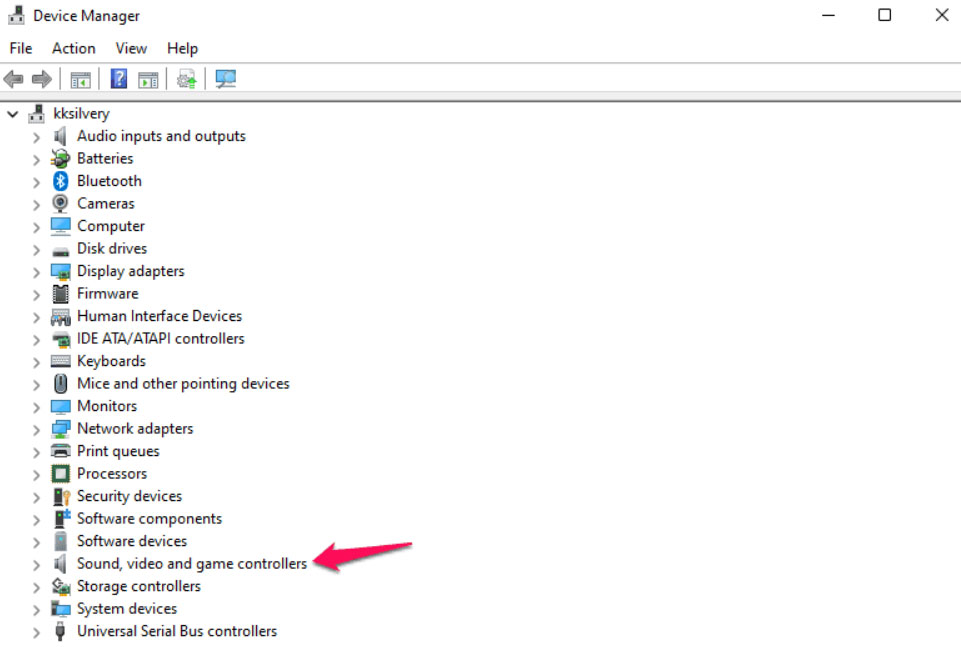
Task: Expand the Bluetooth category
Action: [36, 181]
